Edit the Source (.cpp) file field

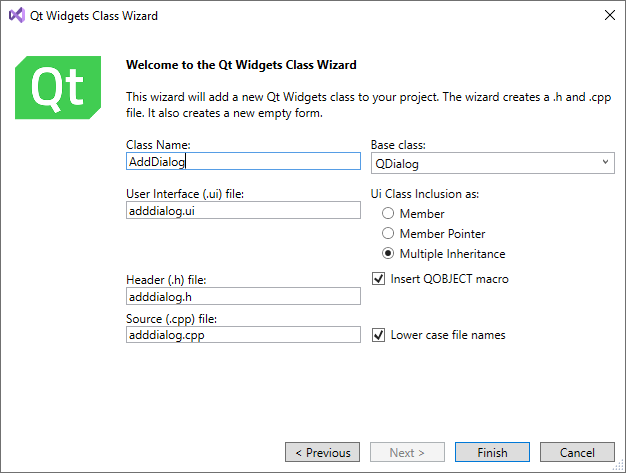point(243,335)
